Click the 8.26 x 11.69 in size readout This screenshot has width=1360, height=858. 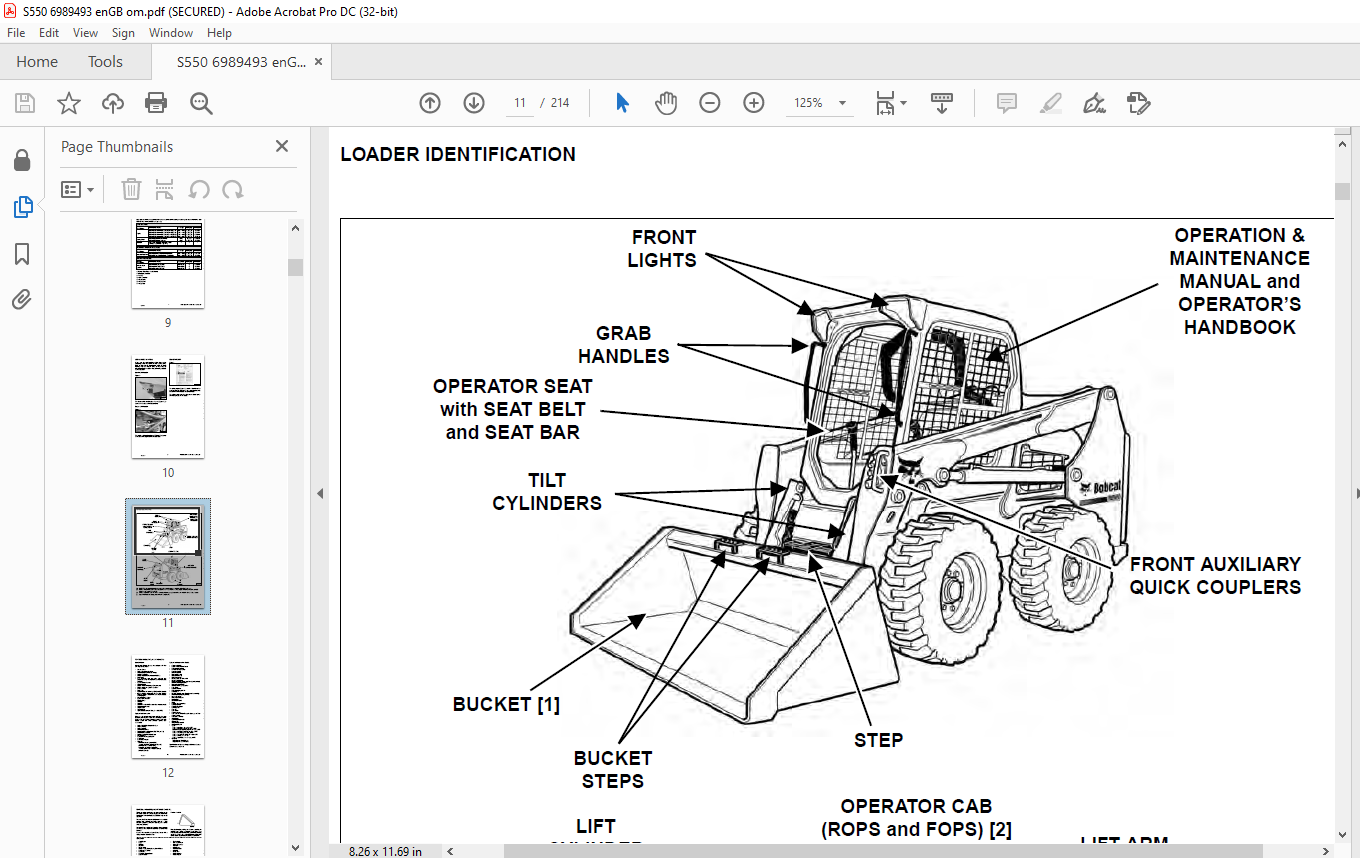(385, 851)
